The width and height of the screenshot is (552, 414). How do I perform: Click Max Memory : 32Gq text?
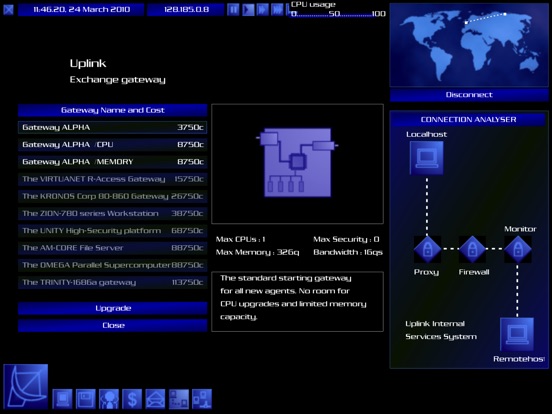tap(257, 252)
